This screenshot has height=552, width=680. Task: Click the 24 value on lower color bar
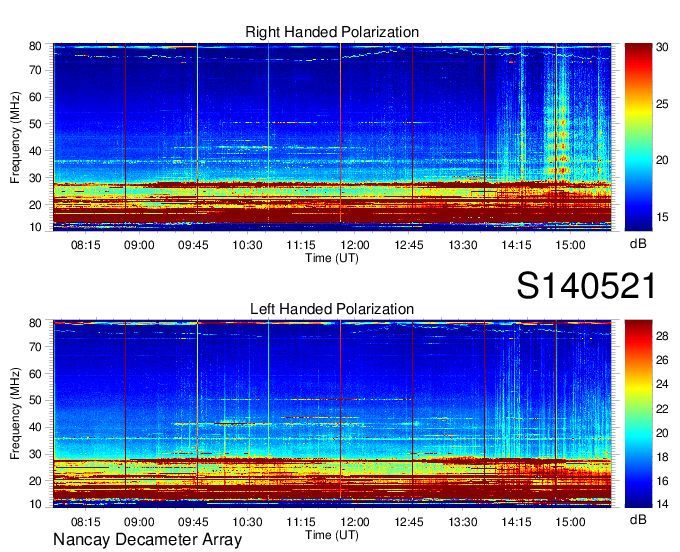pyautogui.click(x=662, y=384)
